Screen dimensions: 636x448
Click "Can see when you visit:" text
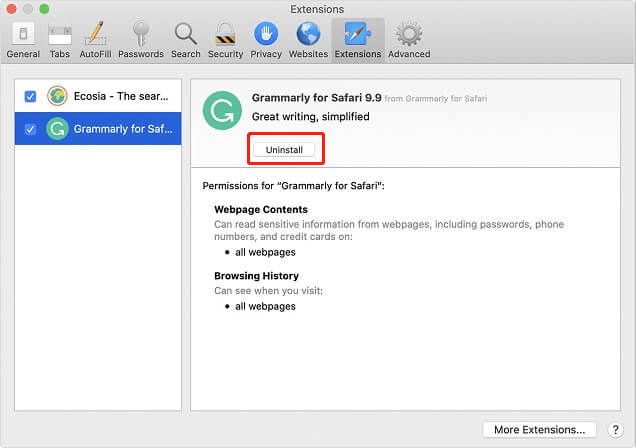(269, 291)
